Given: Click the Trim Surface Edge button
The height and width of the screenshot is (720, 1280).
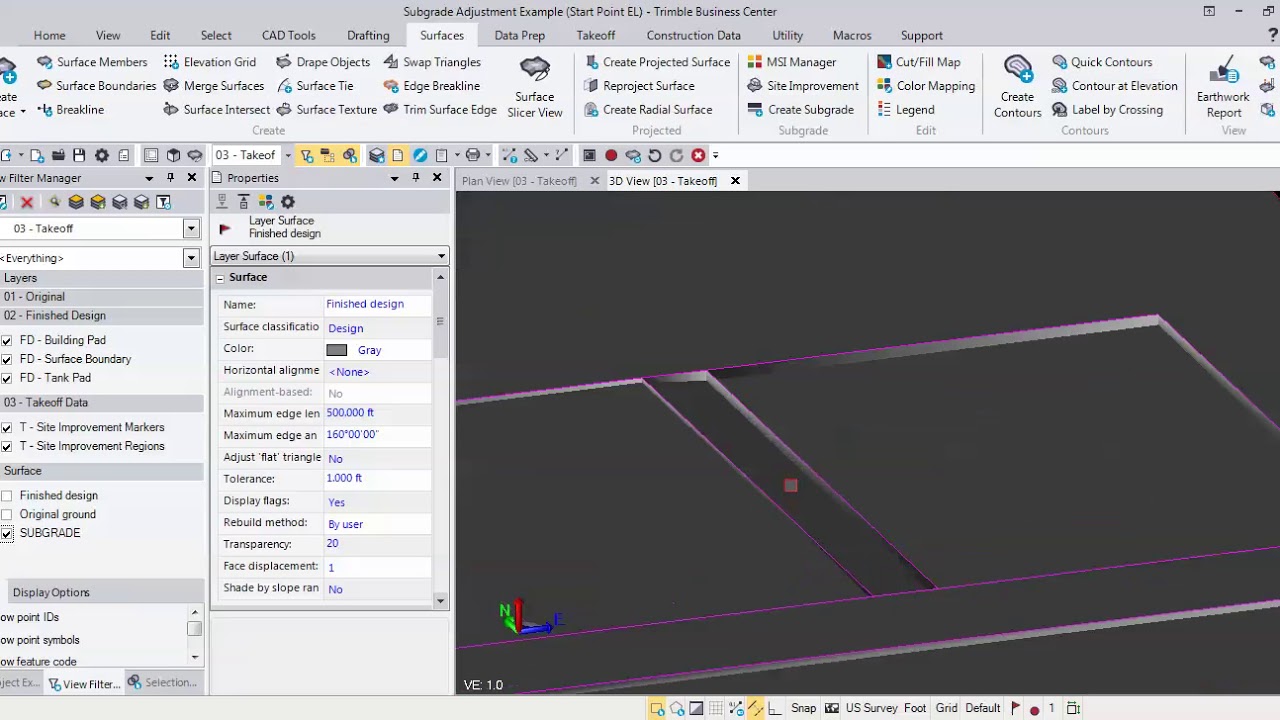Looking at the screenshot, I should 440,110.
